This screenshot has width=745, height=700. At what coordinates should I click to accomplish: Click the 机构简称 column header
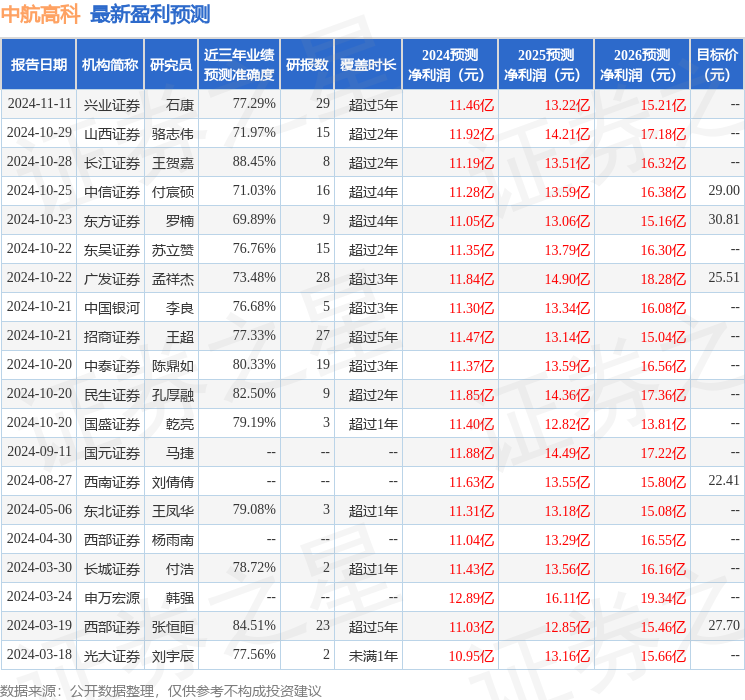[110, 65]
